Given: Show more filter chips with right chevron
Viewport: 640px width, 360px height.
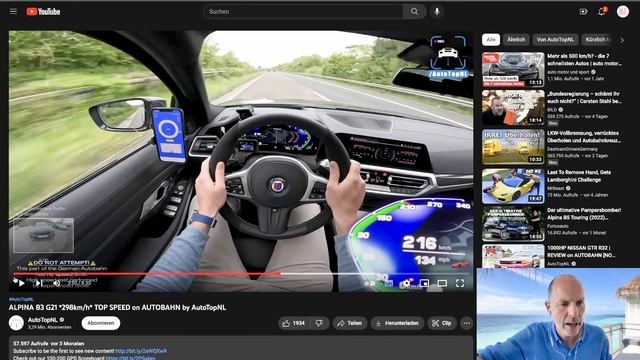Looking at the screenshot, I should click(x=622, y=40).
